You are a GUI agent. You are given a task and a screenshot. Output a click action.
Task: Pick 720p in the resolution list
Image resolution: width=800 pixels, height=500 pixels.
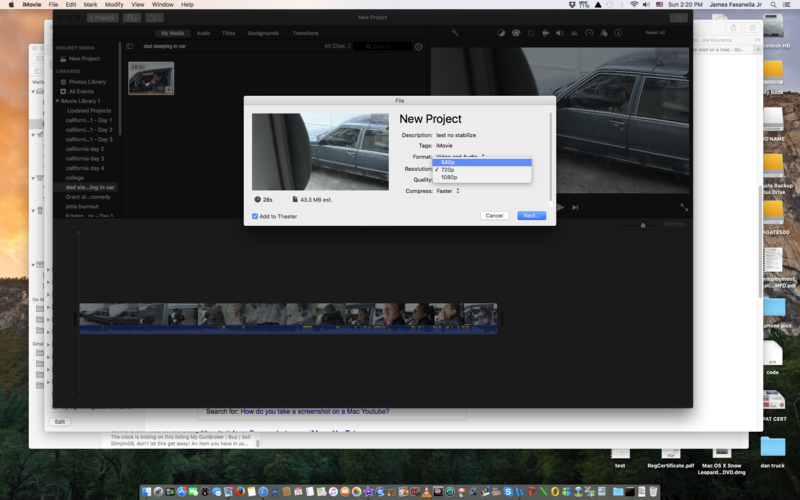[449, 170]
